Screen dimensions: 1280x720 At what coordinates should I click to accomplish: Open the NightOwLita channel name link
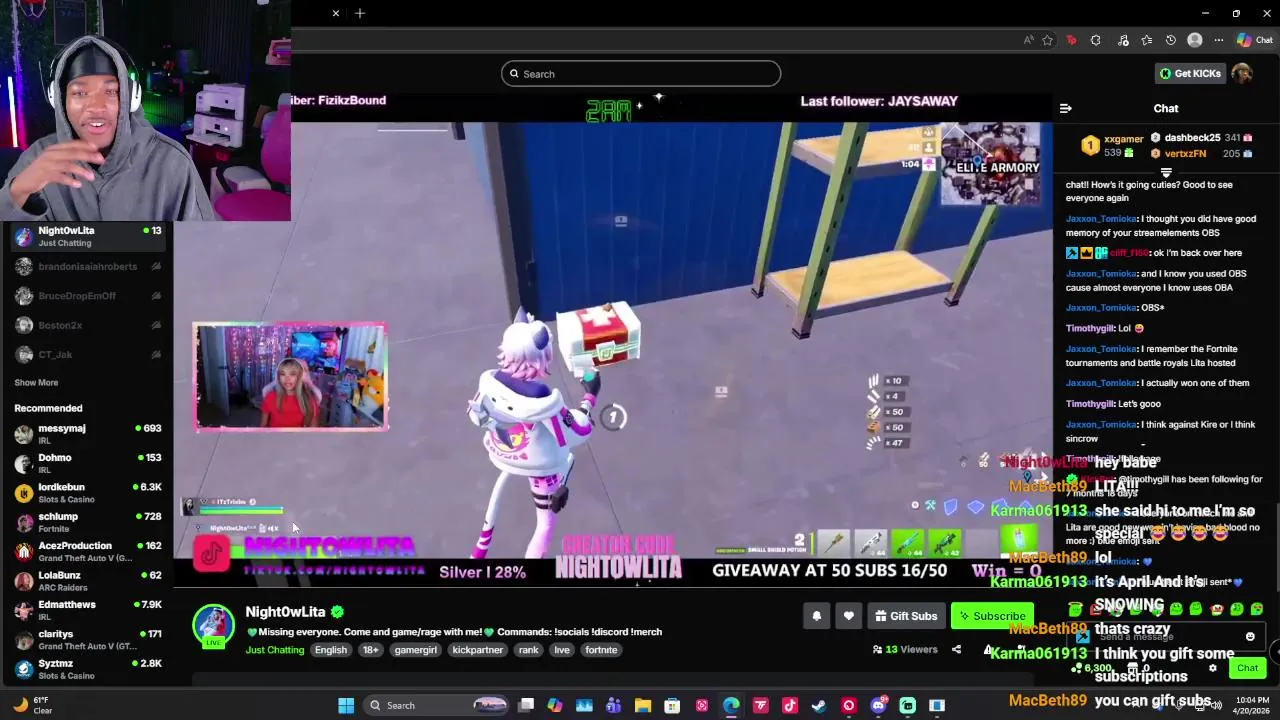click(x=285, y=612)
